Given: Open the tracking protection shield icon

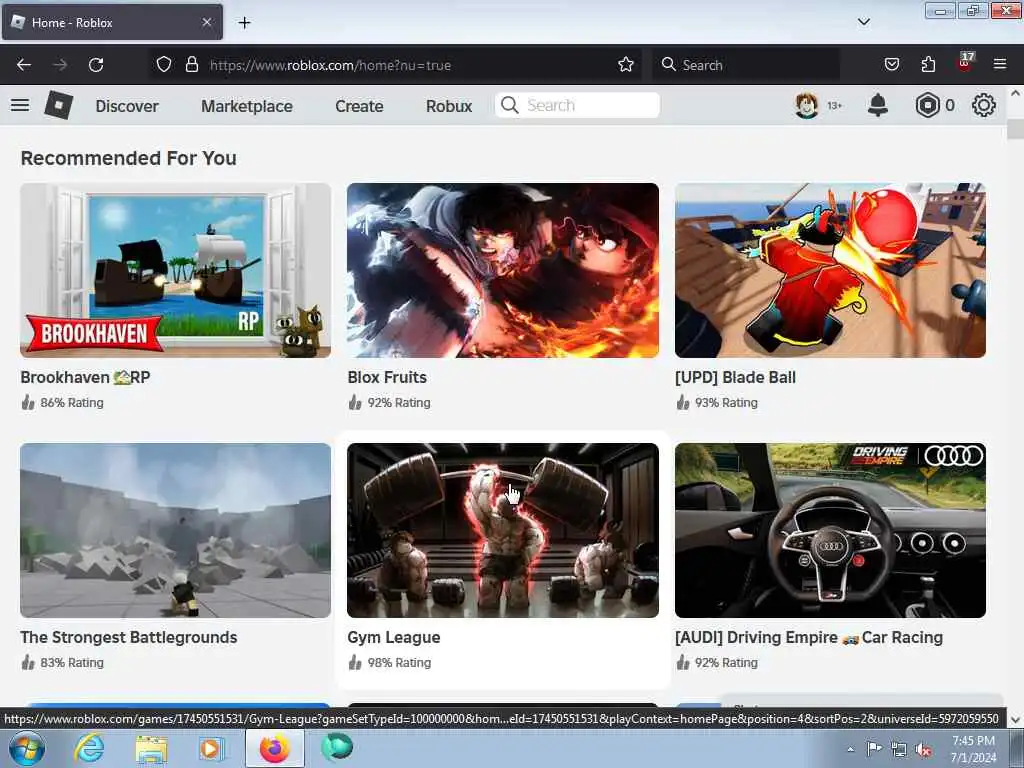Looking at the screenshot, I should coord(164,65).
